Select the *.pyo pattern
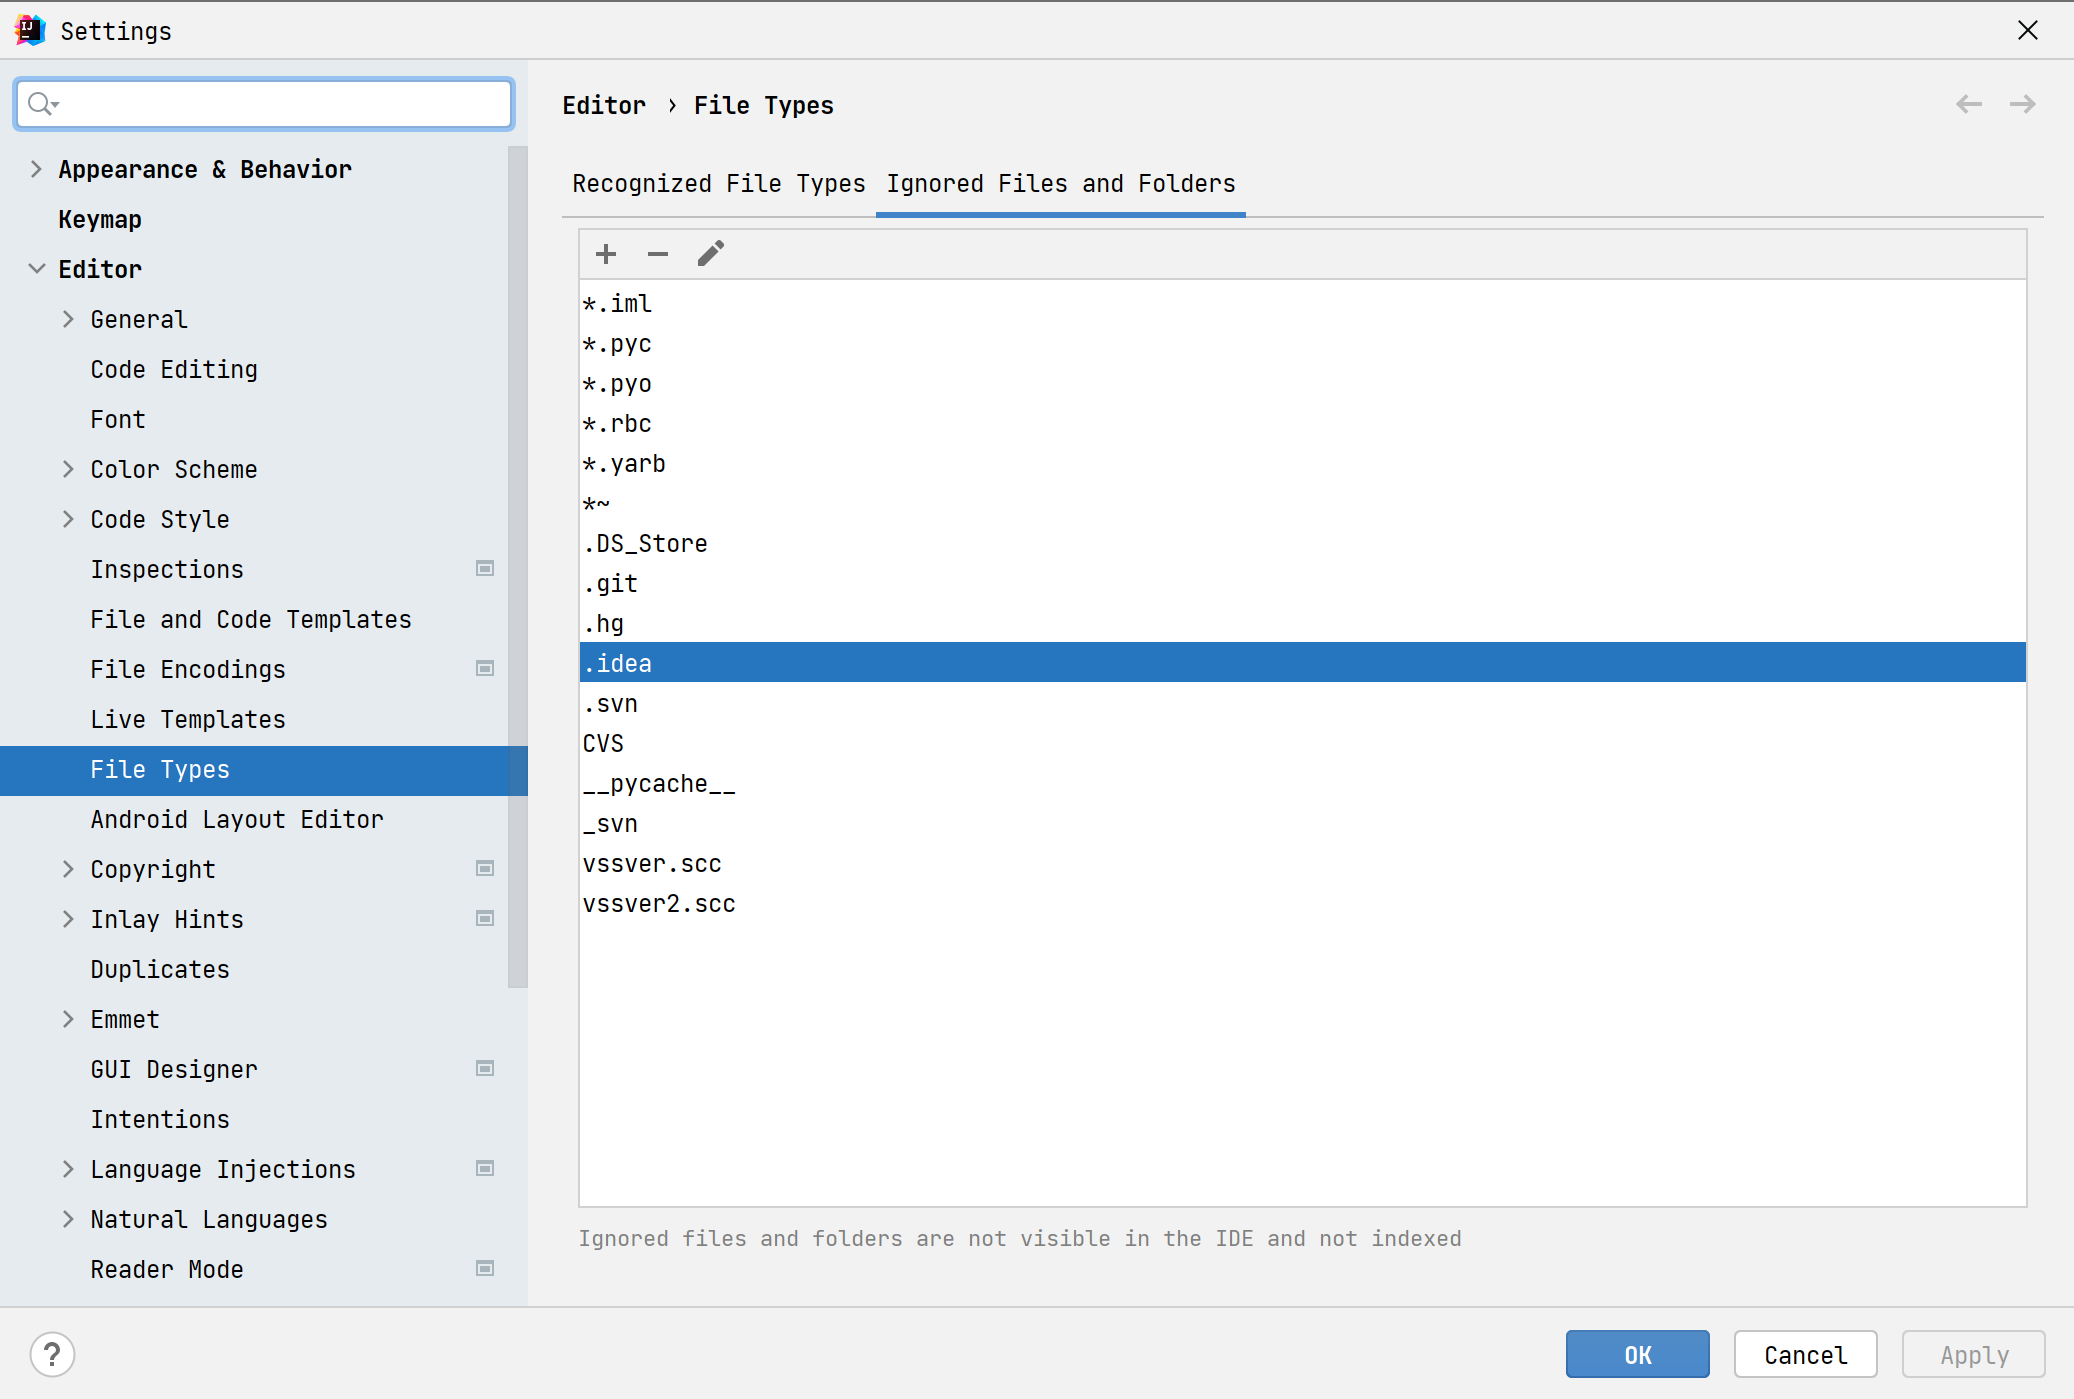 point(1303,383)
